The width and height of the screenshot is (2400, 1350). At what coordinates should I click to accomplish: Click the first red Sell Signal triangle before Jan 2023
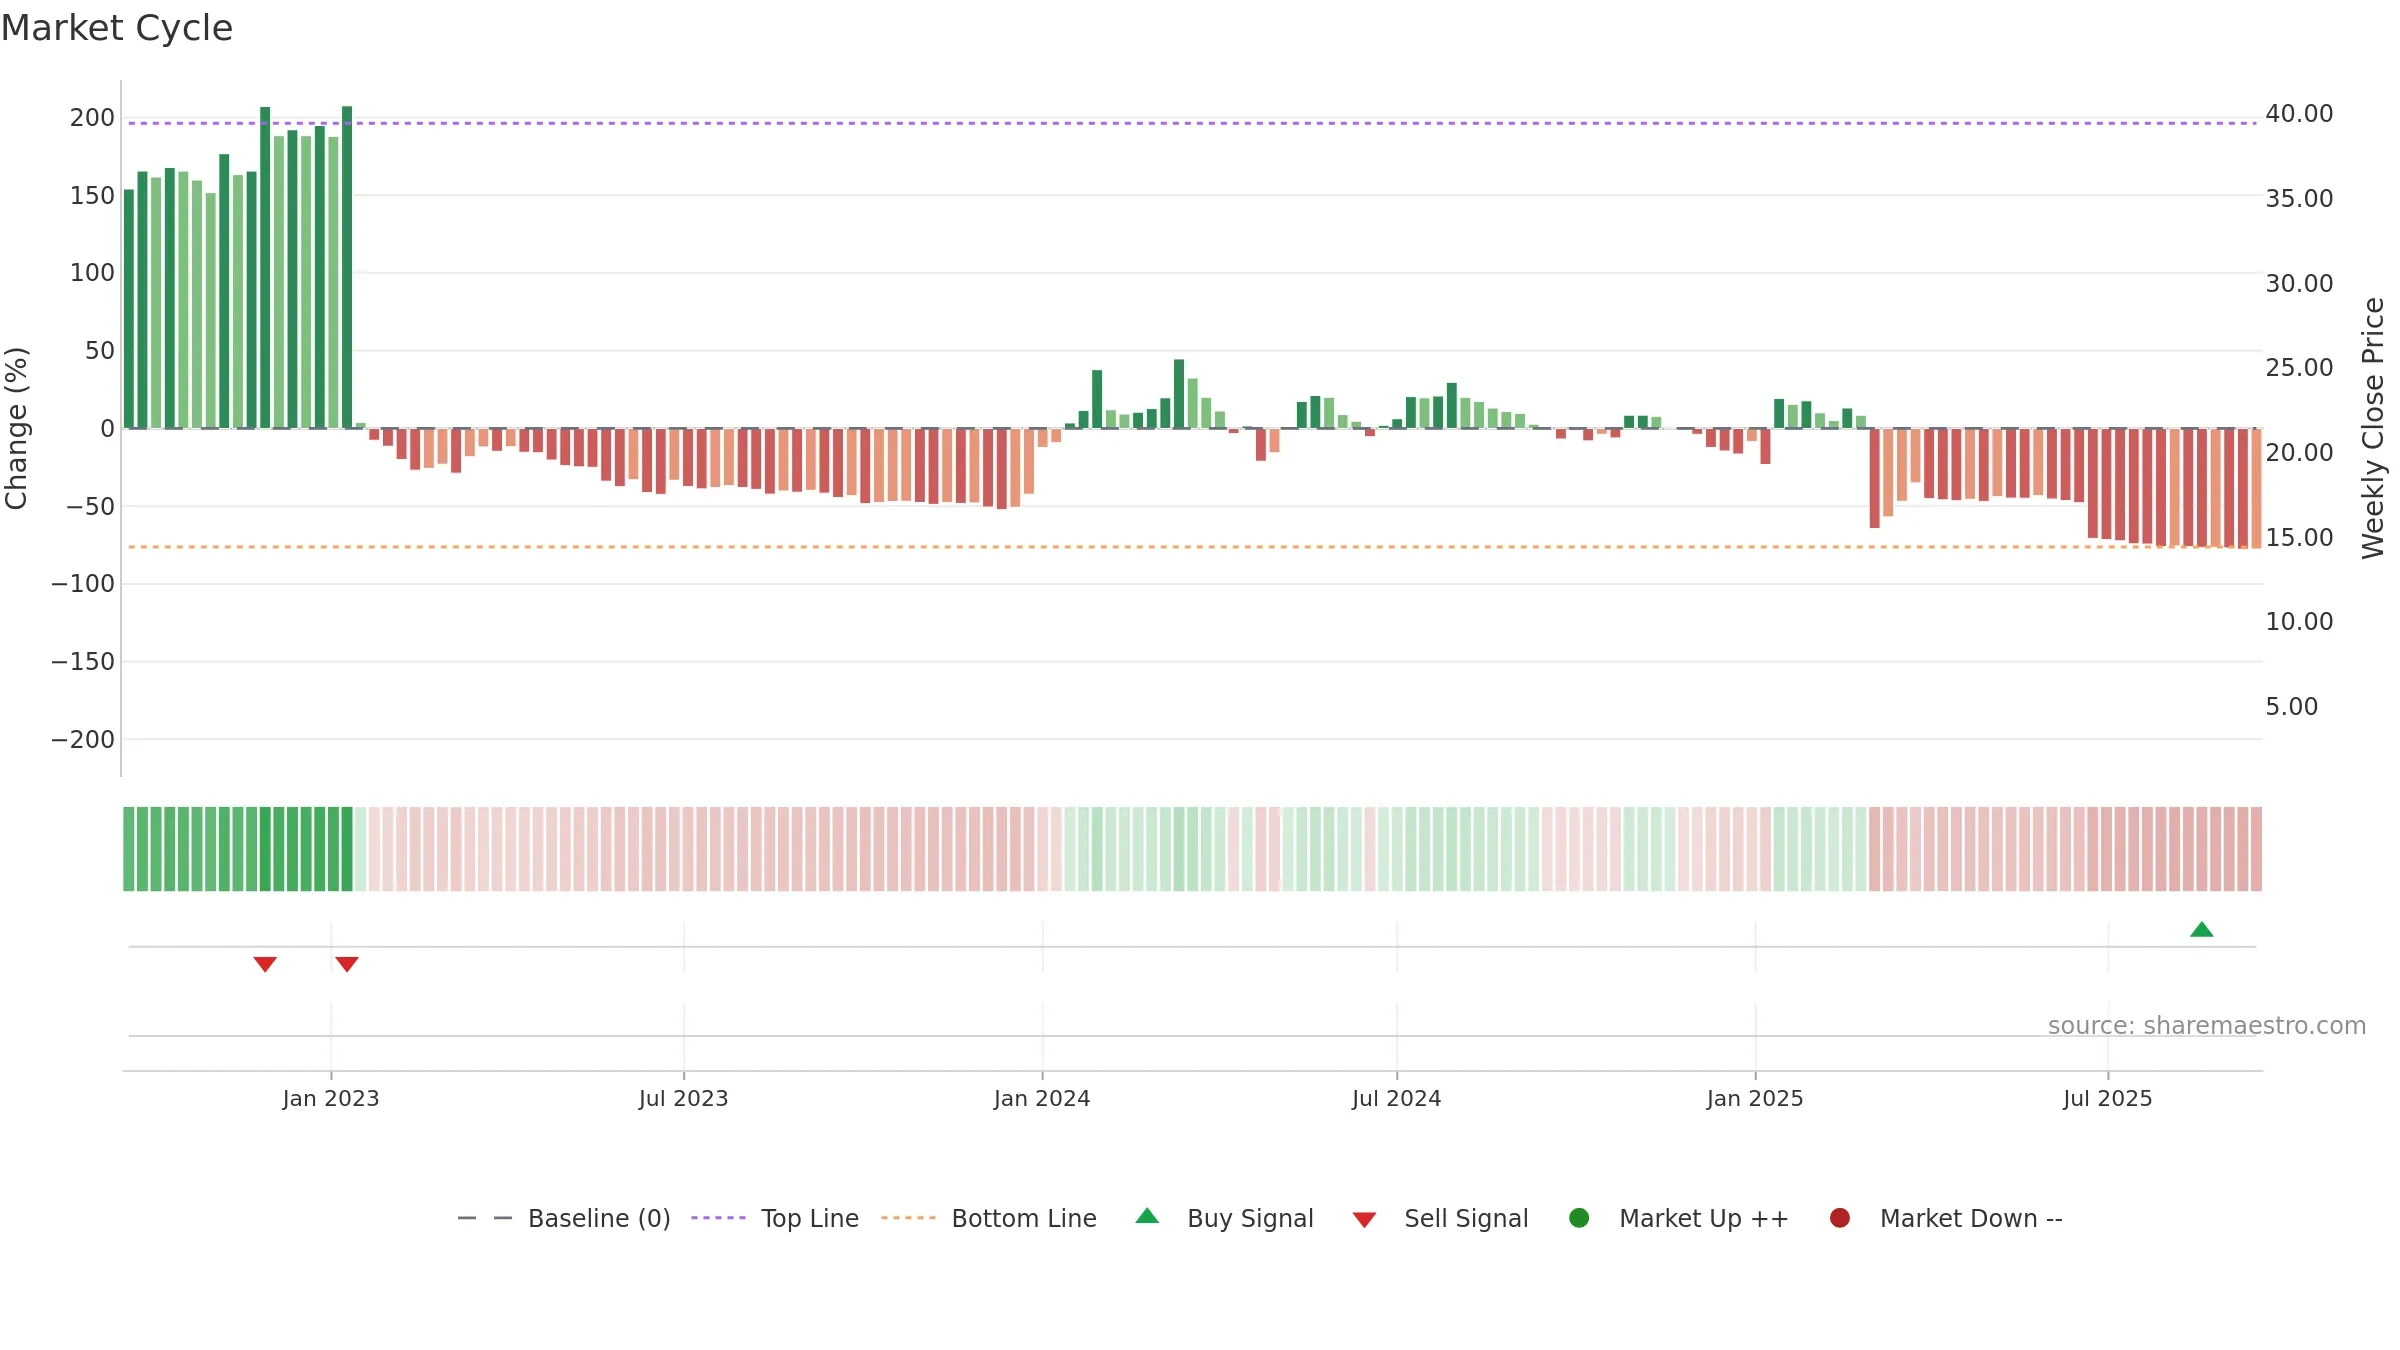tap(265, 964)
